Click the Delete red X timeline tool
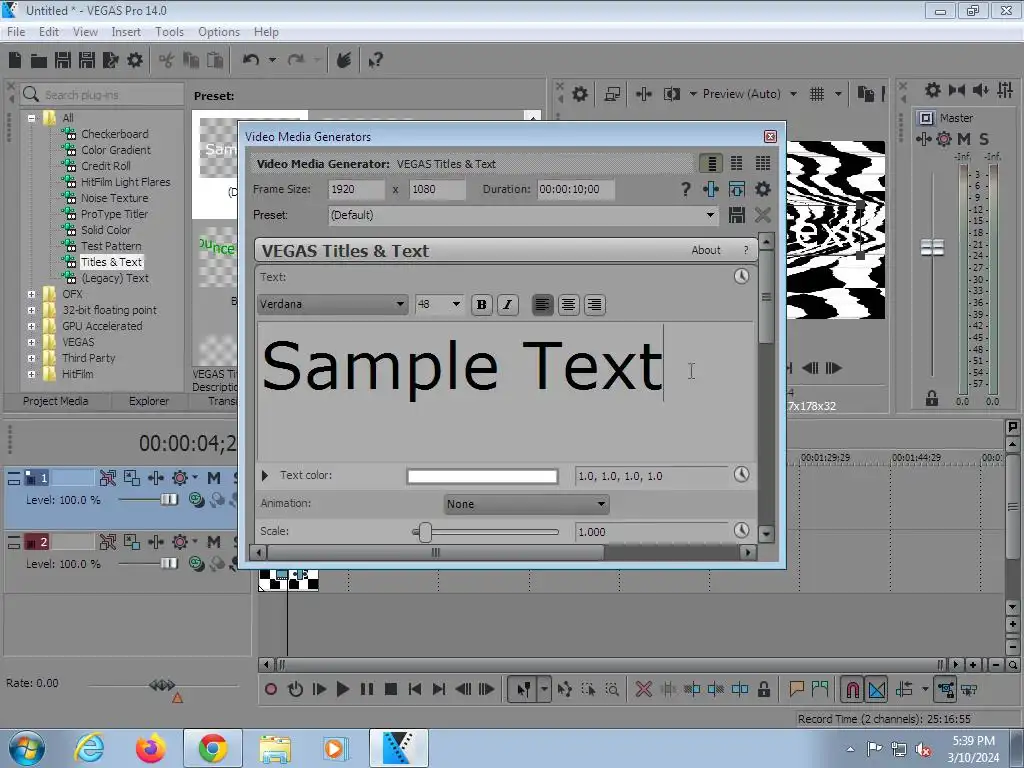1024x768 pixels. [x=643, y=689]
